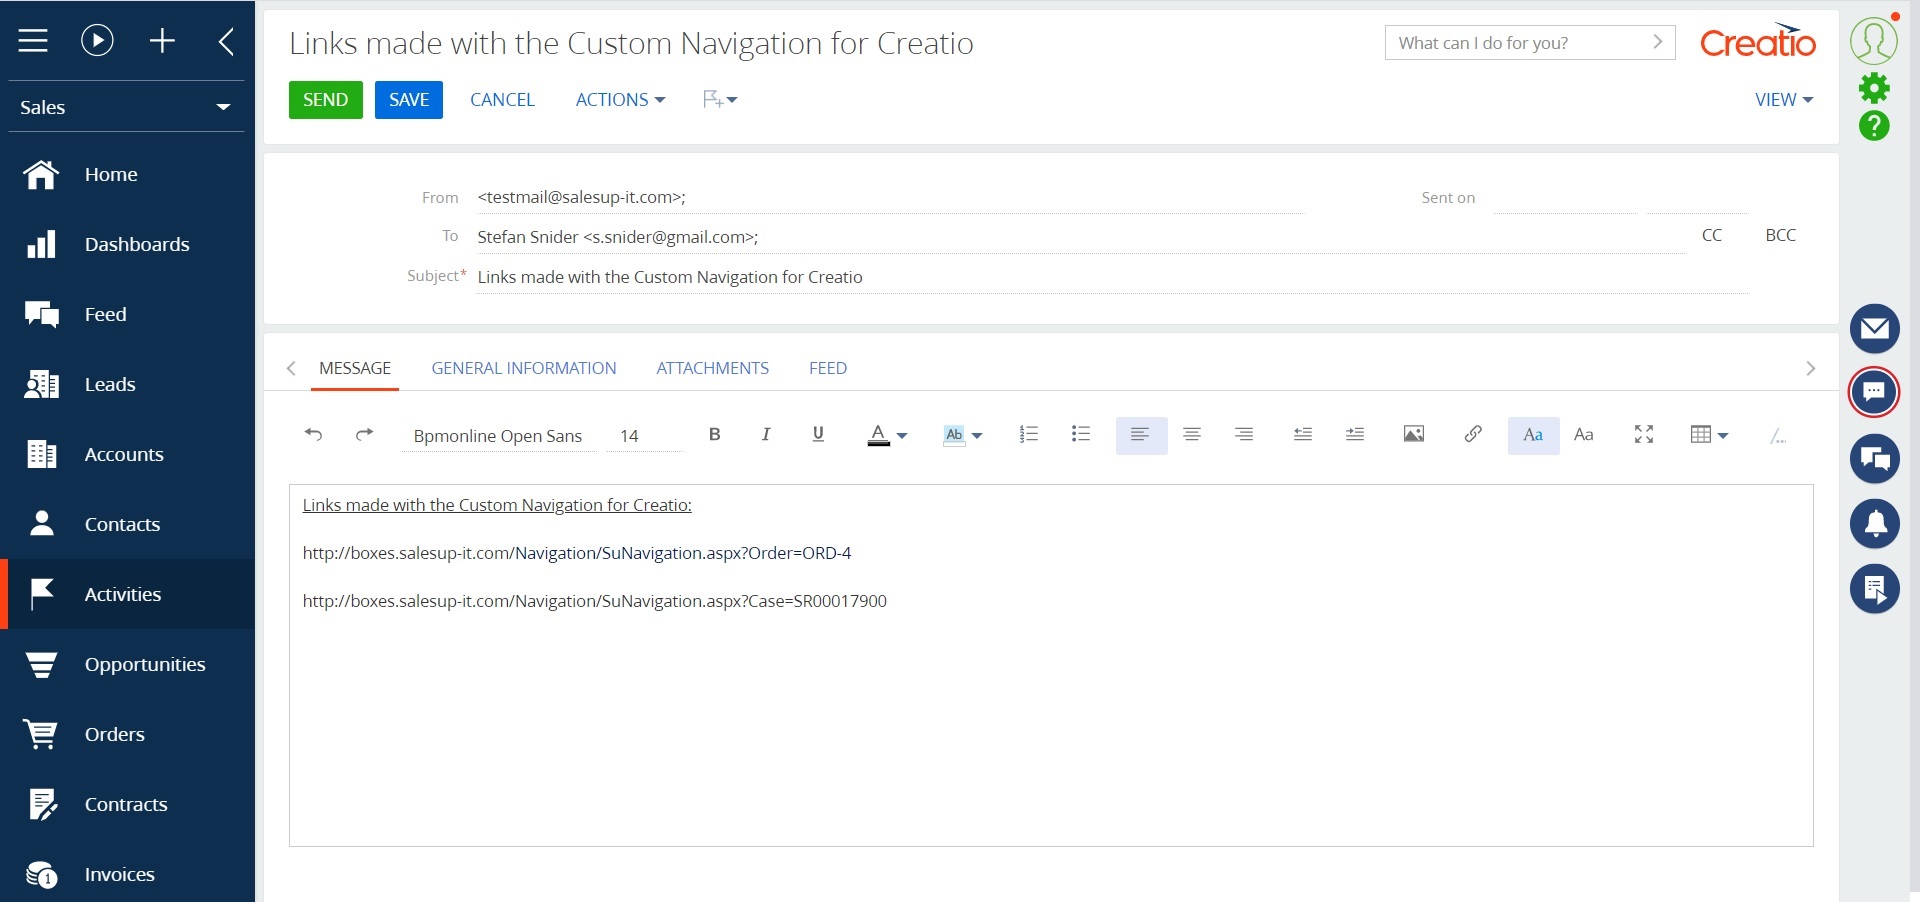Image resolution: width=1920 pixels, height=902 pixels.
Task: Click the run process play icon
Action: pyautogui.click(x=97, y=40)
